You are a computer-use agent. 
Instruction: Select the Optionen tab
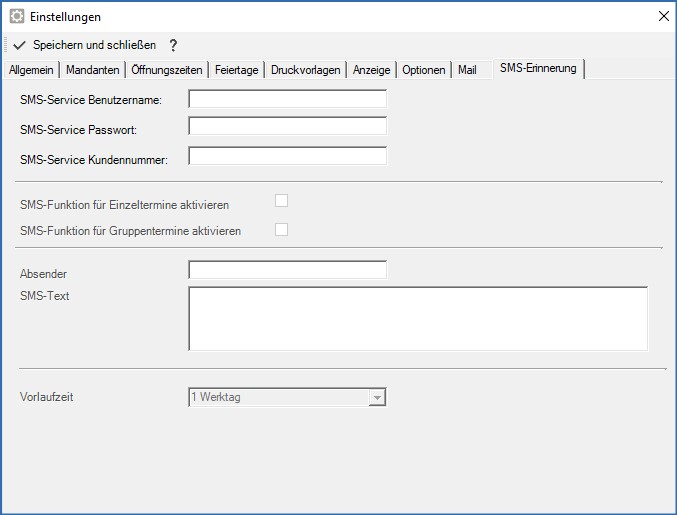(424, 70)
